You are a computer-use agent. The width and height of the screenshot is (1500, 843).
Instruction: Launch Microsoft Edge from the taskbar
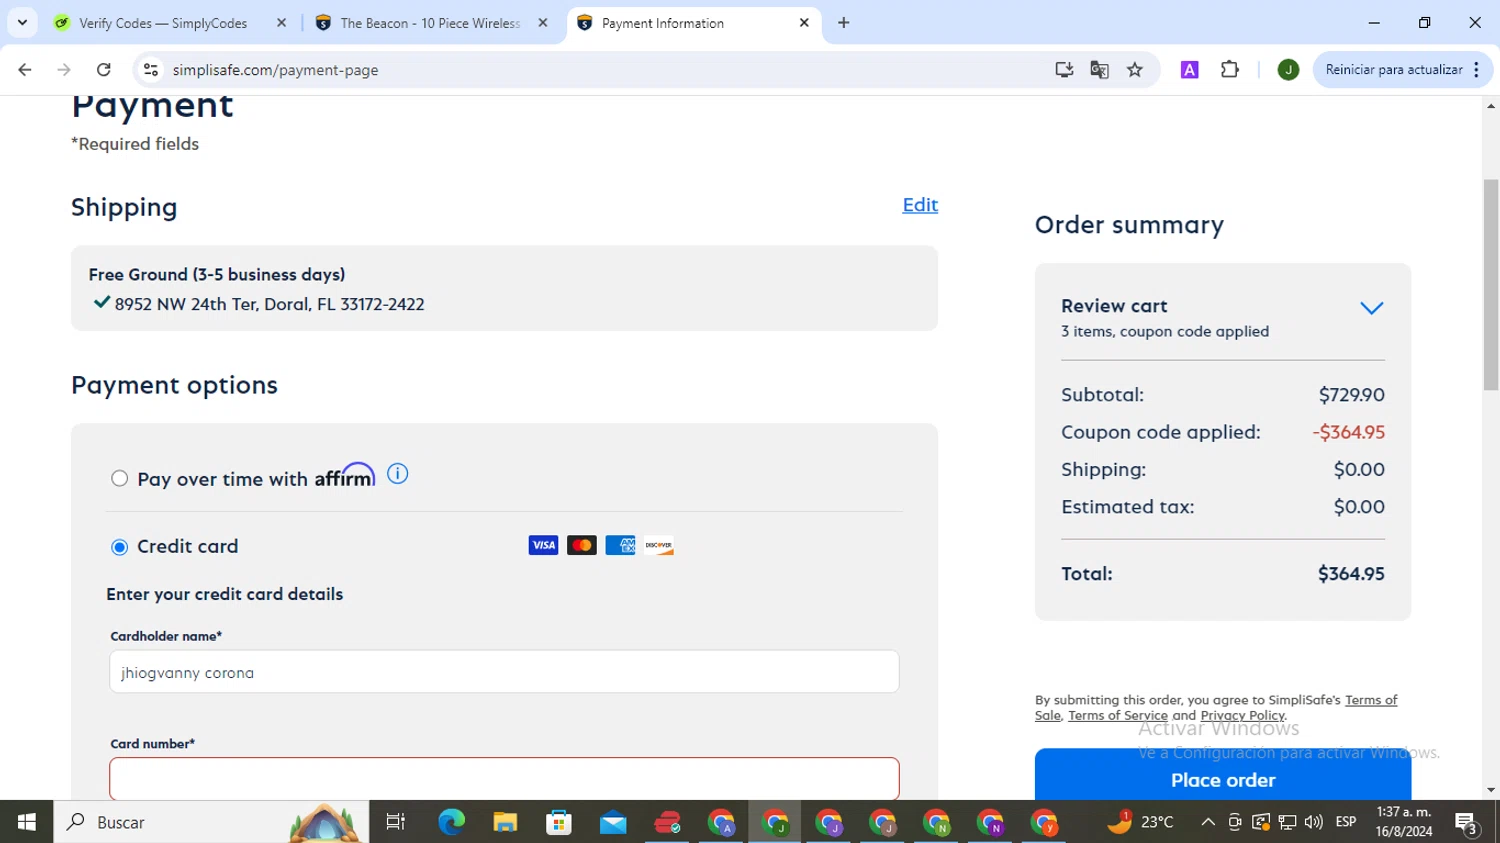[451, 822]
